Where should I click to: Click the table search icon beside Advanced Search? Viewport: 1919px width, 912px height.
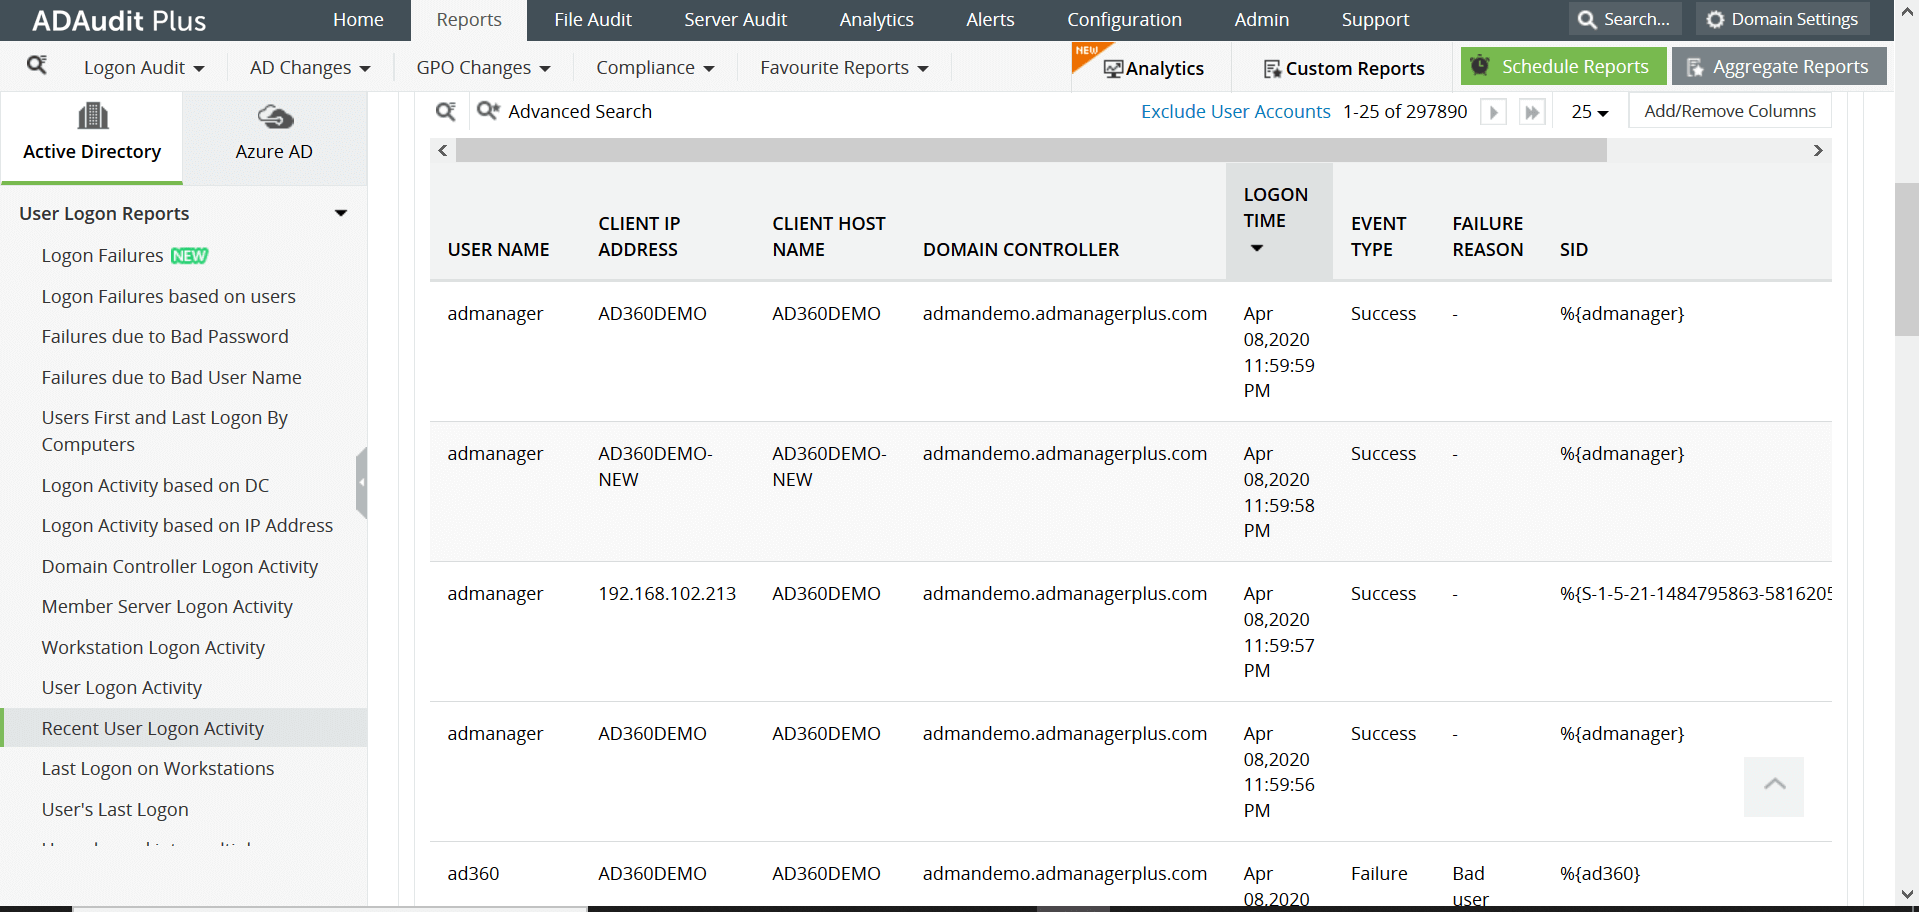tap(446, 111)
